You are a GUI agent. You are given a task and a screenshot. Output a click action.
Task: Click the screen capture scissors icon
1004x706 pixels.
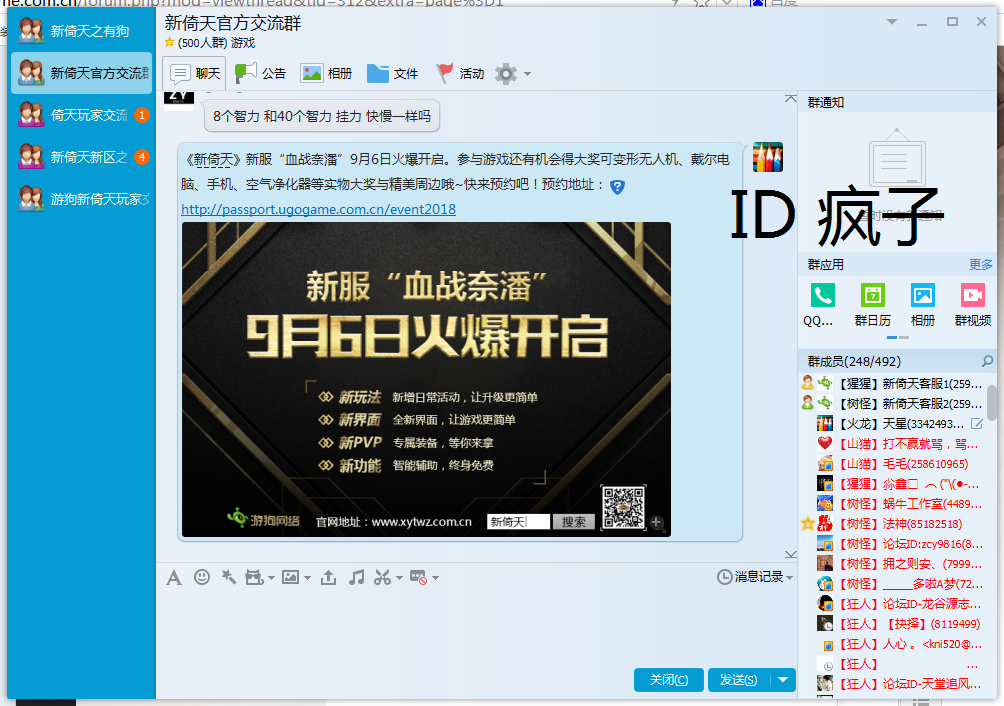pyautogui.click(x=382, y=577)
